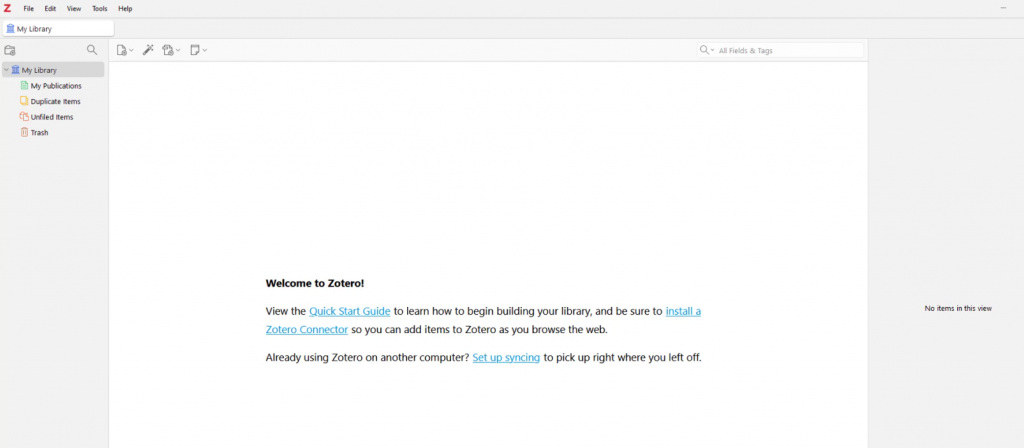This screenshot has width=1024, height=448.
Task: Collapse the My Library tree arrow
Action: pos(6,70)
